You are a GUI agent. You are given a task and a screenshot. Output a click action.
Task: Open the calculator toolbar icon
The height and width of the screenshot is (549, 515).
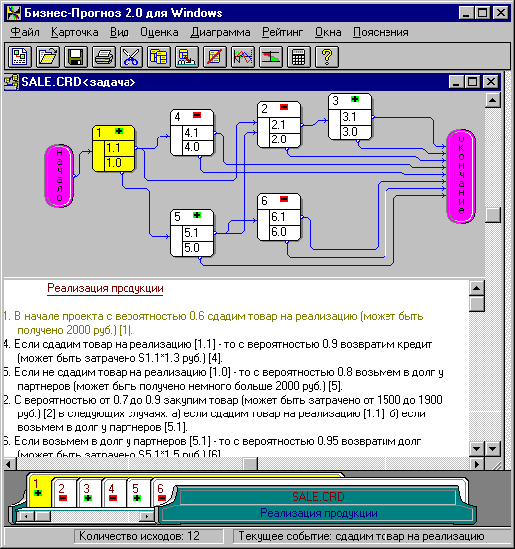(x=298, y=56)
